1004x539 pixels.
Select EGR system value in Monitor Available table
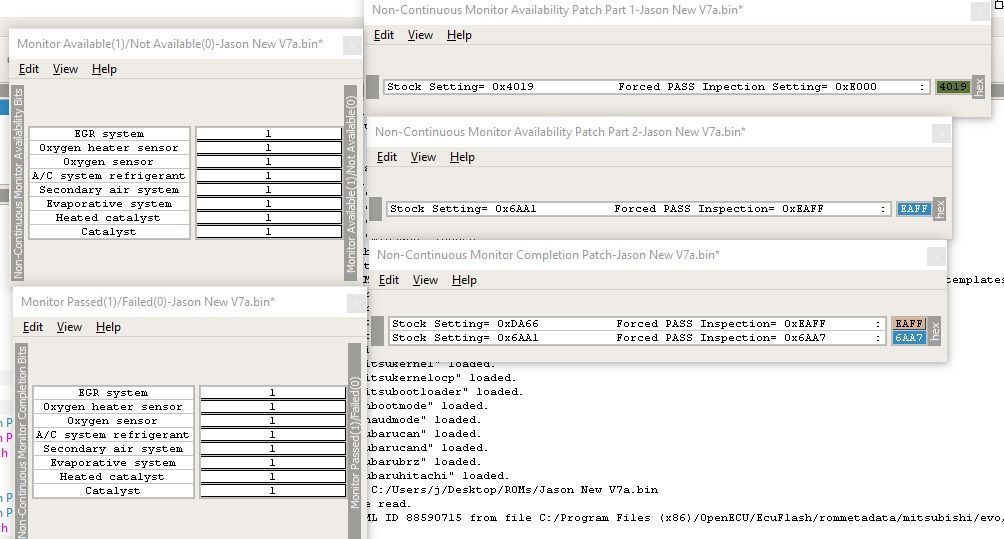click(x=269, y=134)
